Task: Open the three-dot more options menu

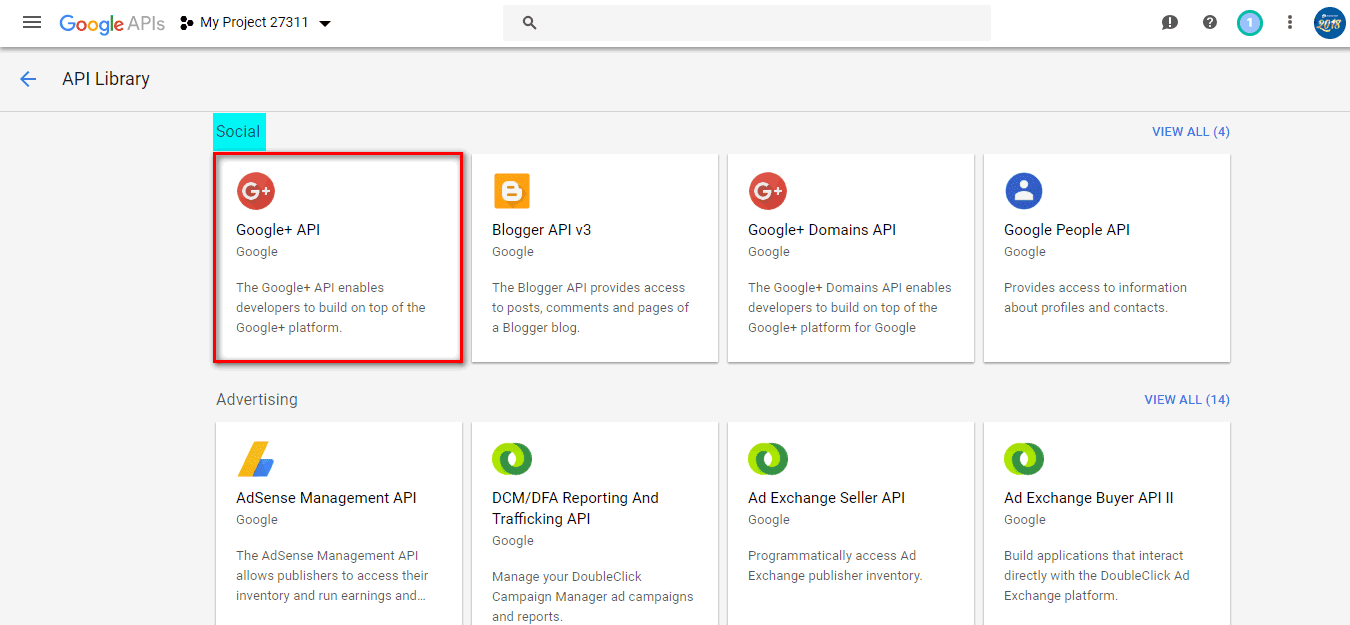Action: [x=1290, y=22]
